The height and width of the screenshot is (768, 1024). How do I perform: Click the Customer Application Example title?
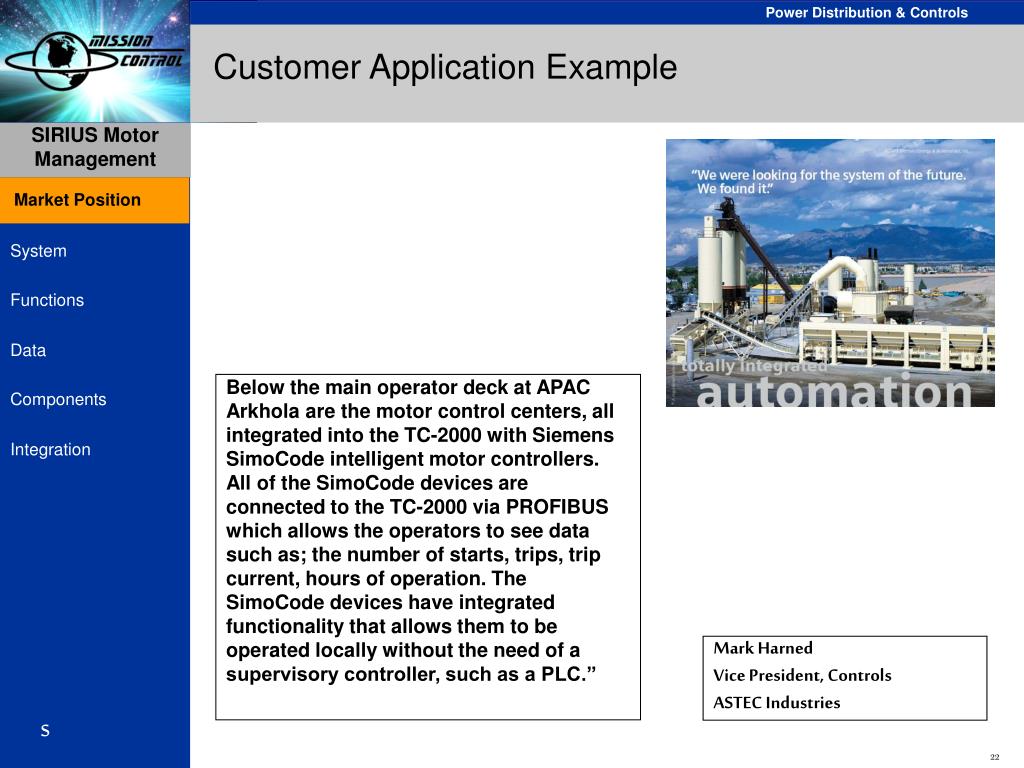445,67
